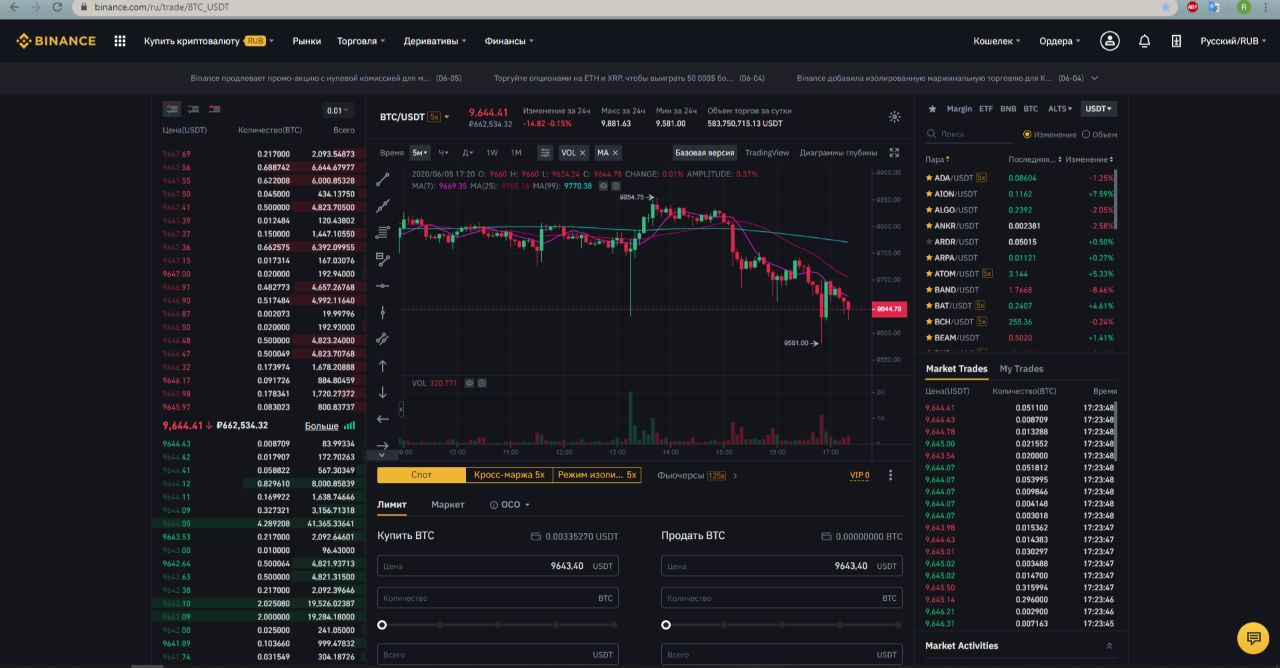Open the ALTS markets dropdown
1280x668 pixels.
pos(1060,109)
